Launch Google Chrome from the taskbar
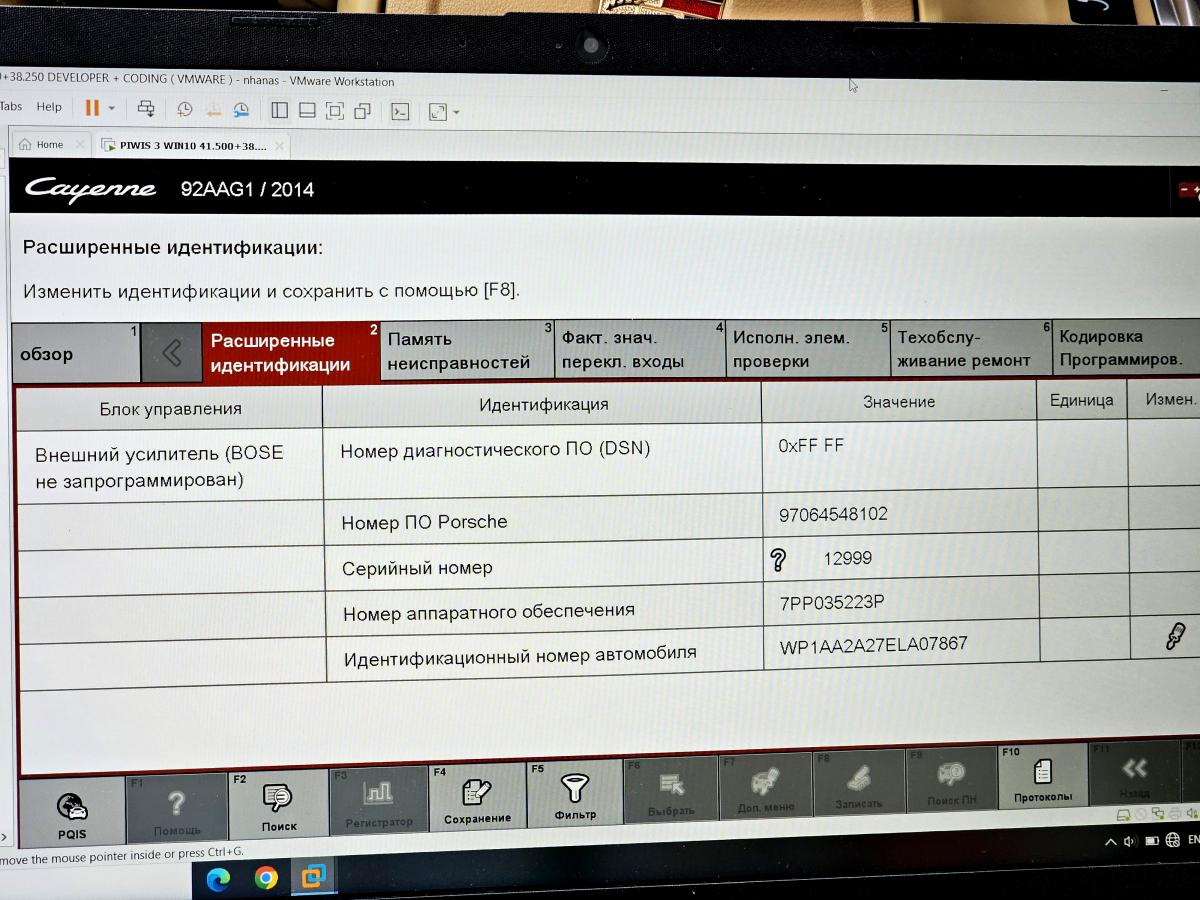 [266, 878]
